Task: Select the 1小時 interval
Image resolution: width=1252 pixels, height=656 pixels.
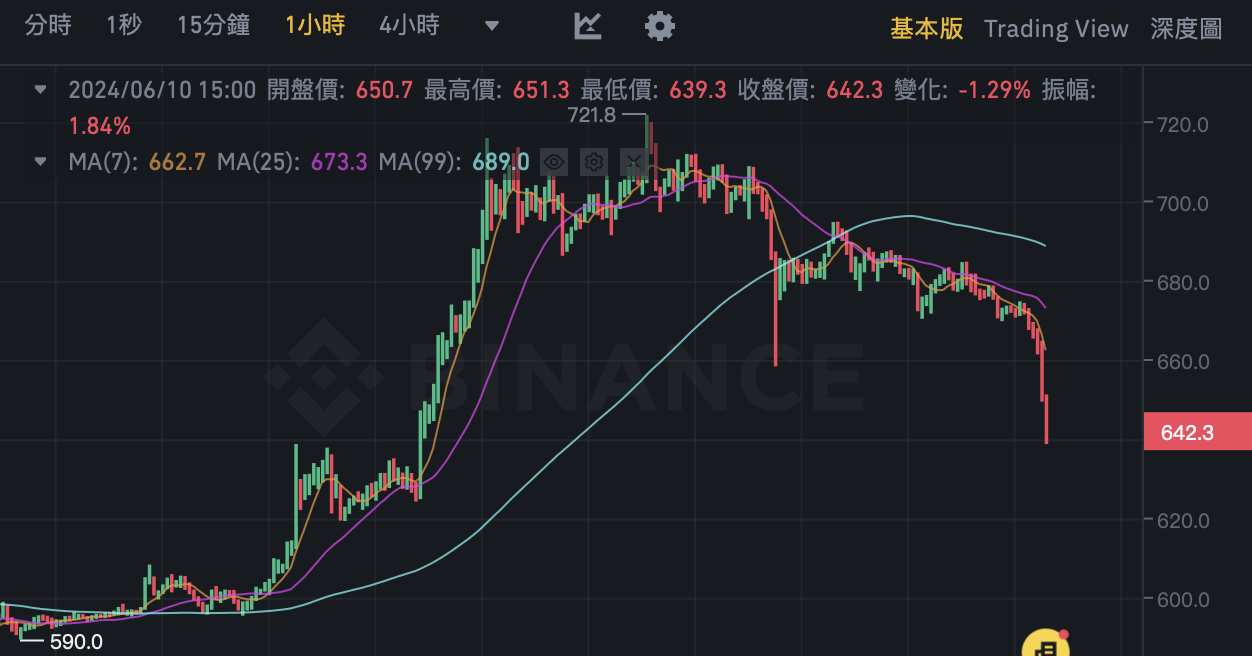Action: tap(314, 26)
